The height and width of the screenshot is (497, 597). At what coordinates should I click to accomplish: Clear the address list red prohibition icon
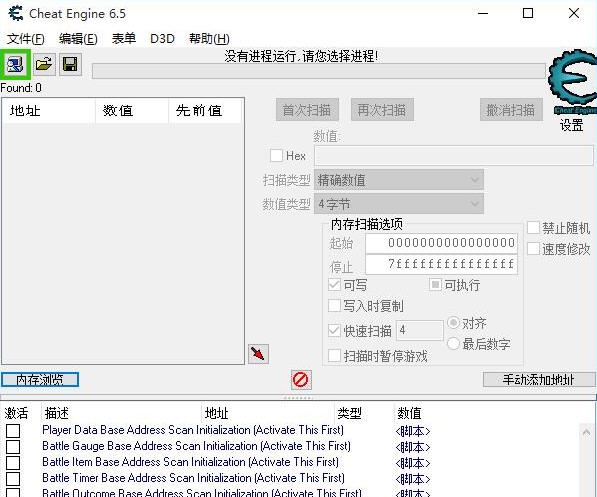point(301,380)
